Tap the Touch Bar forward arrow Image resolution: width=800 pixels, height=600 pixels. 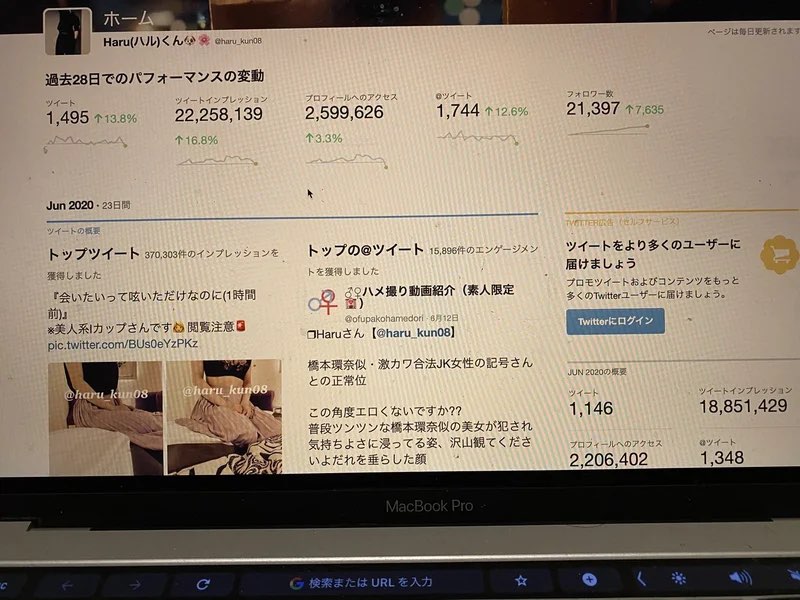pos(135,585)
